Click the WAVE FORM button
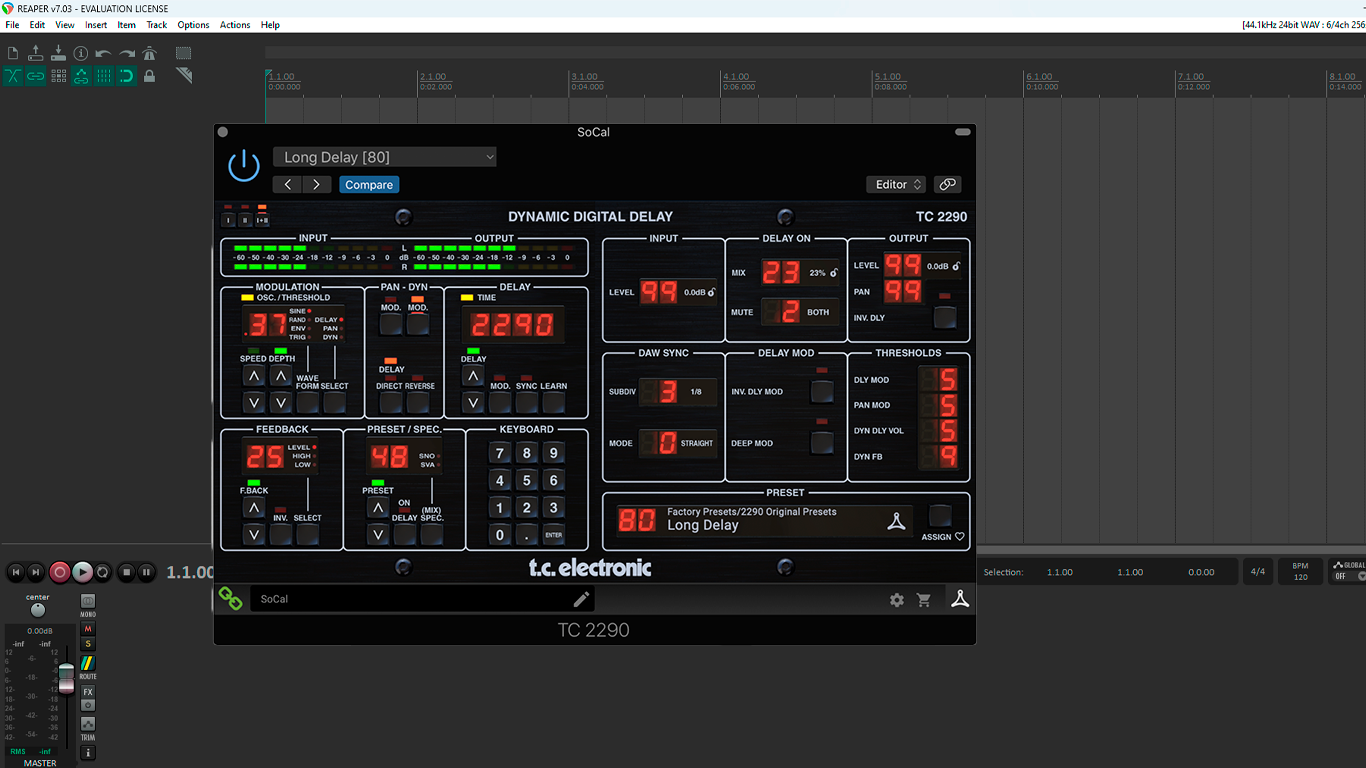This screenshot has height=768, width=1366. [x=308, y=403]
